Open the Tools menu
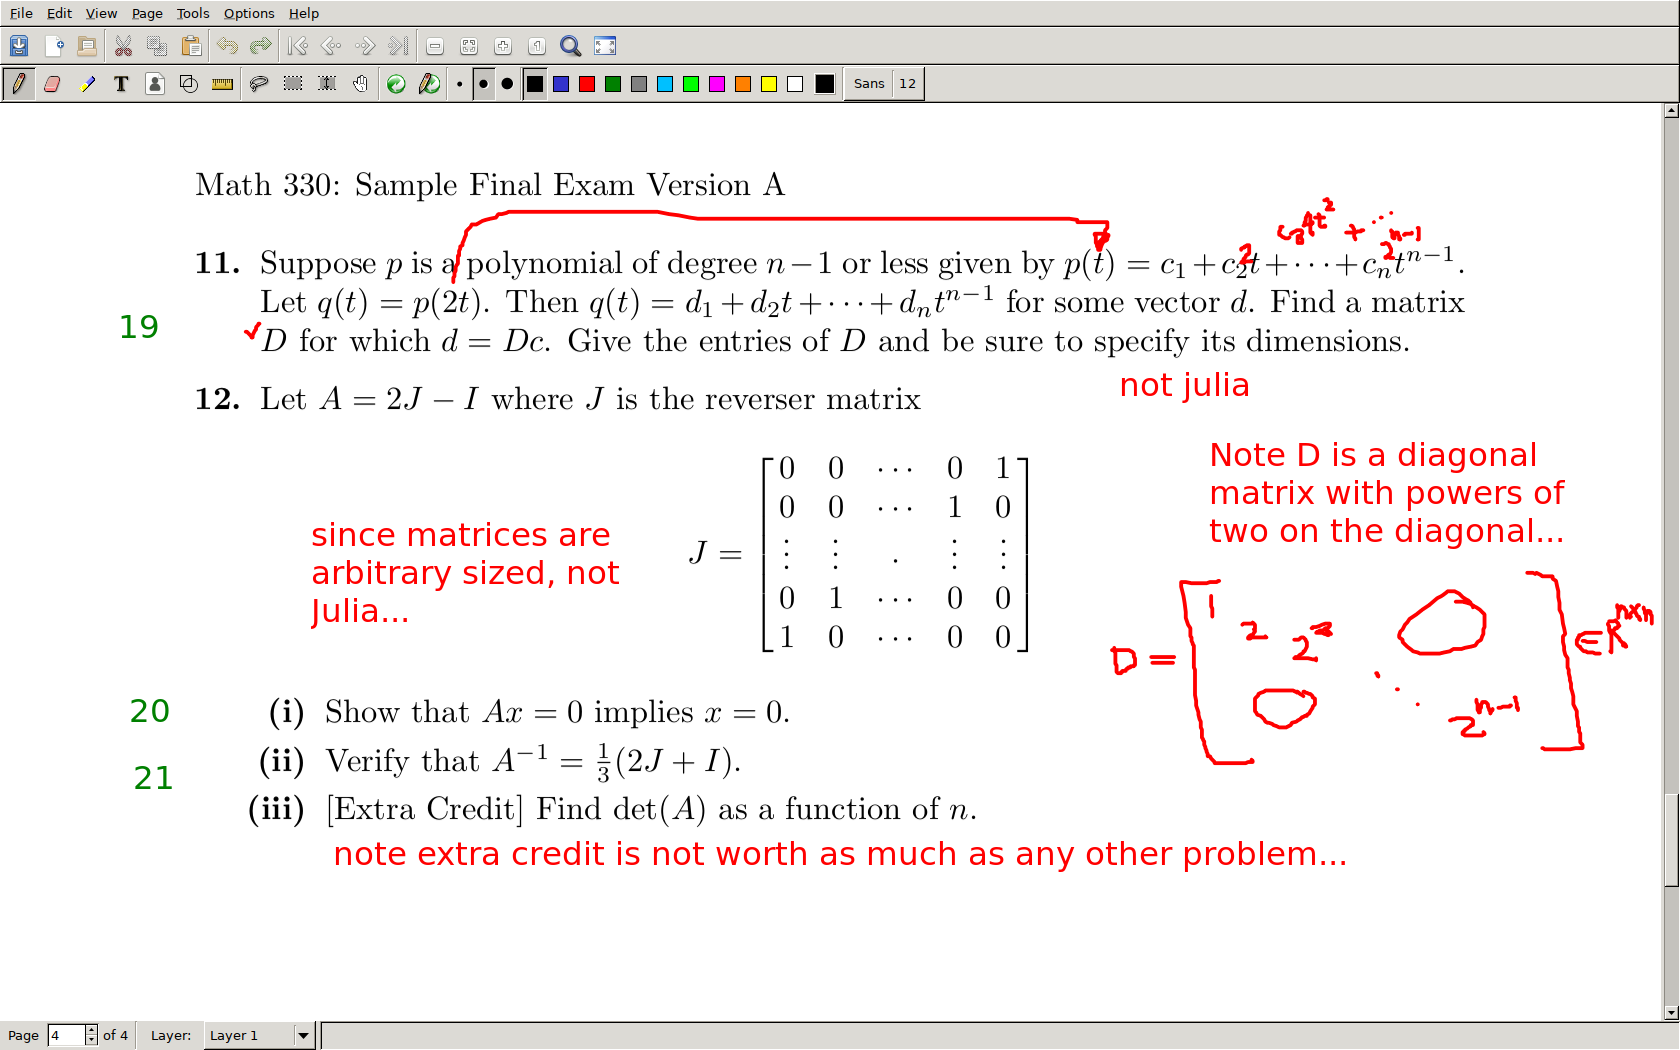The height and width of the screenshot is (1050, 1680). point(192,13)
